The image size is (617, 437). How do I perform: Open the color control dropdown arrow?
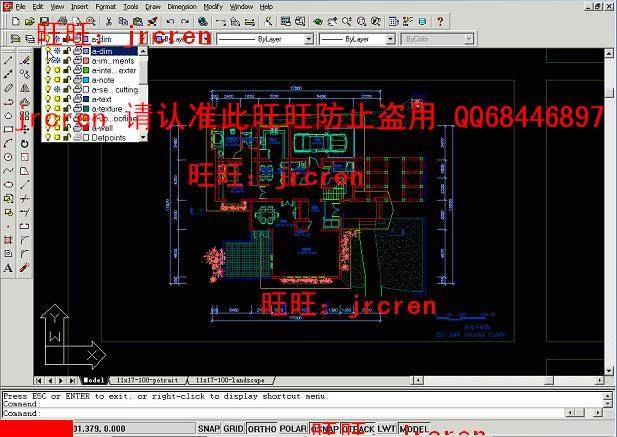pyautogui.click(x=206, y=39)
